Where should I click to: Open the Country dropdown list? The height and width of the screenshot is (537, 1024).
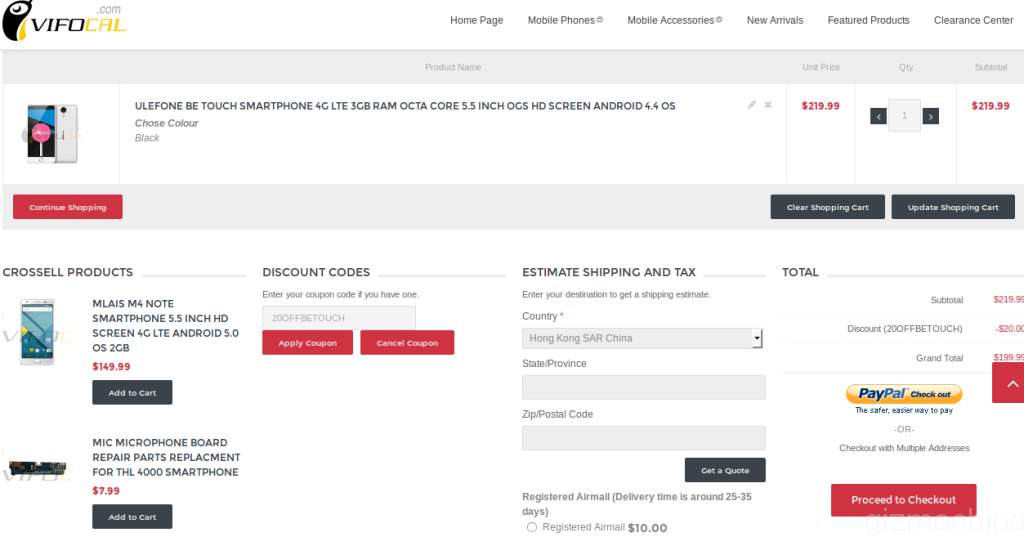coord(643,338)
